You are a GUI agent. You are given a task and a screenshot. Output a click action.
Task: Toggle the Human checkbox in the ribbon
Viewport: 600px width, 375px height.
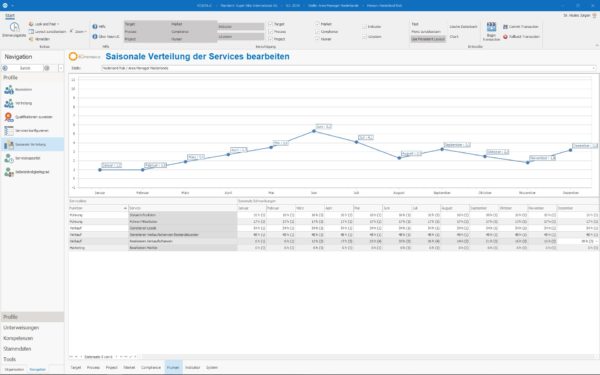pos(317,39)
